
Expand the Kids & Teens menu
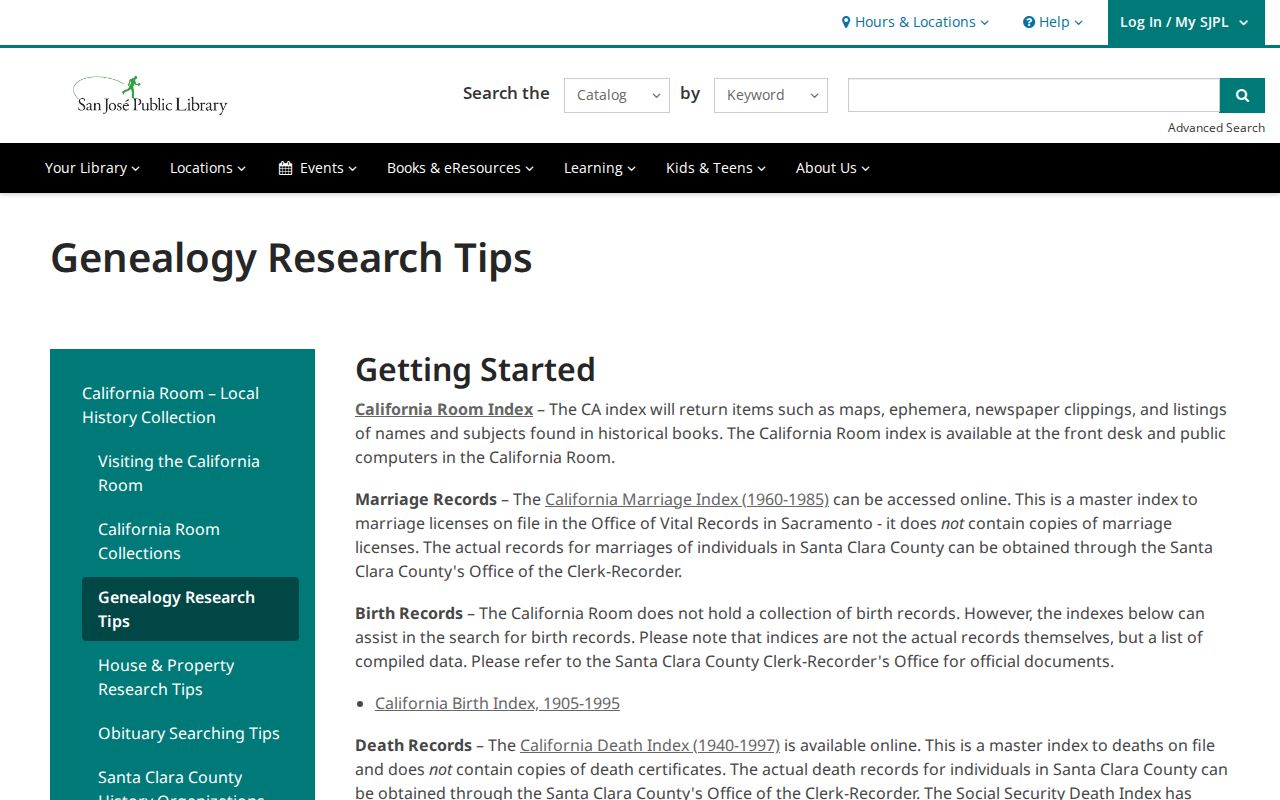tap(716, 168)
